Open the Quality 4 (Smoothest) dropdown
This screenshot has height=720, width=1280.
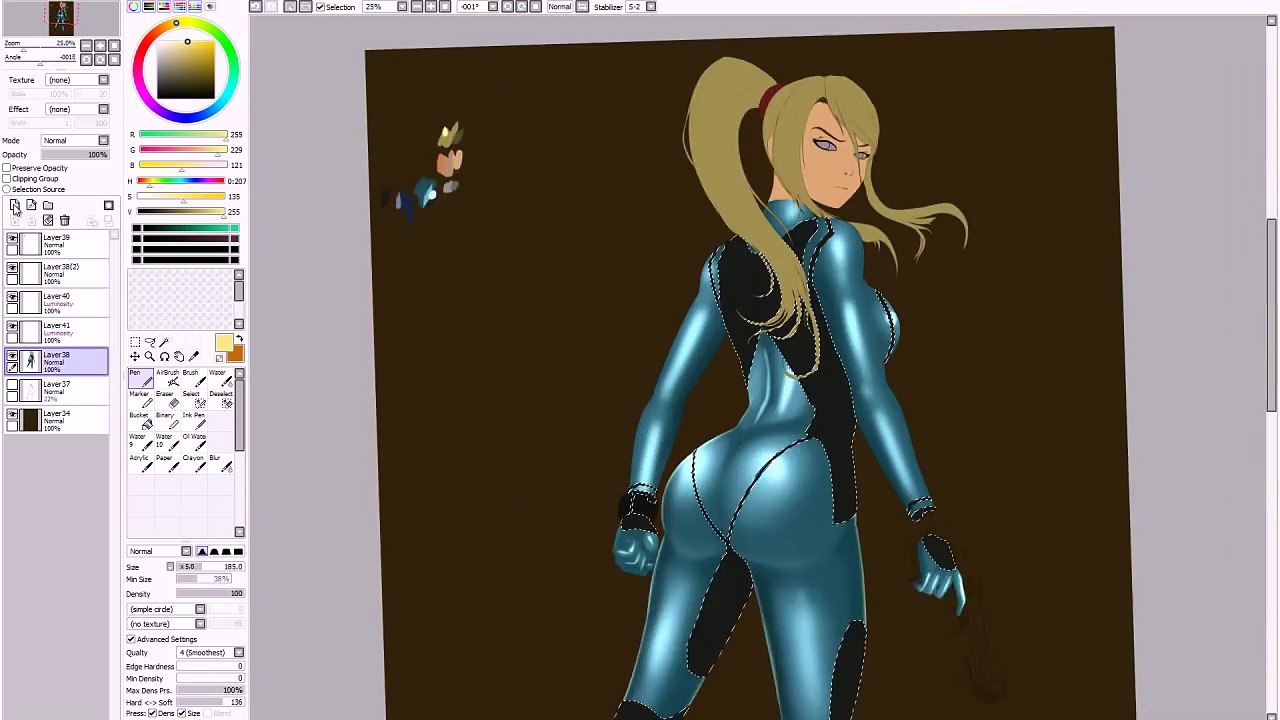pos(210,653)
